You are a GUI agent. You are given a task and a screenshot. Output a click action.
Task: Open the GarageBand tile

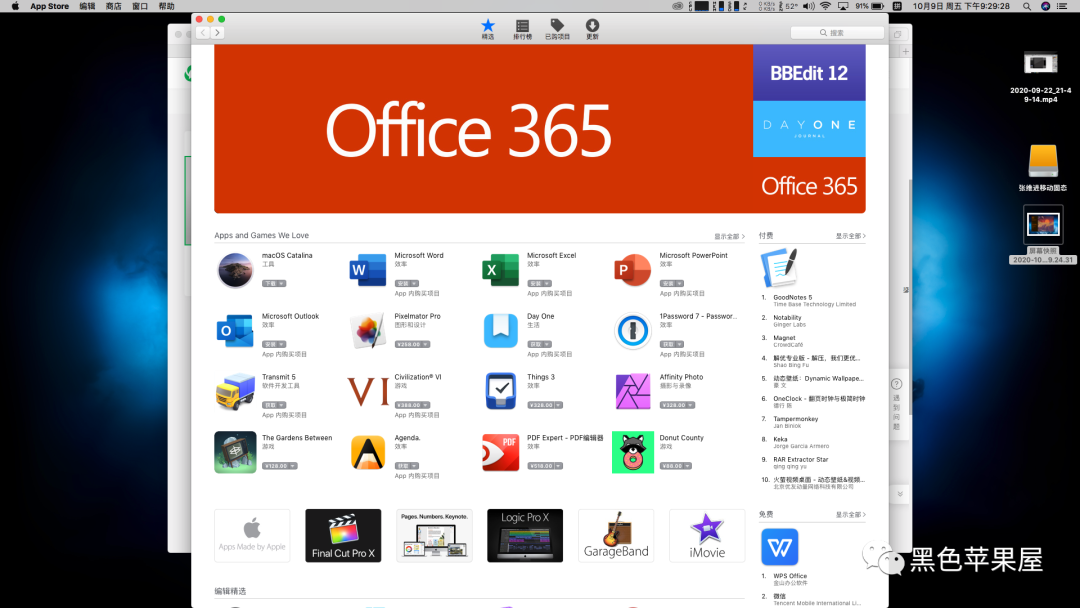616,536
